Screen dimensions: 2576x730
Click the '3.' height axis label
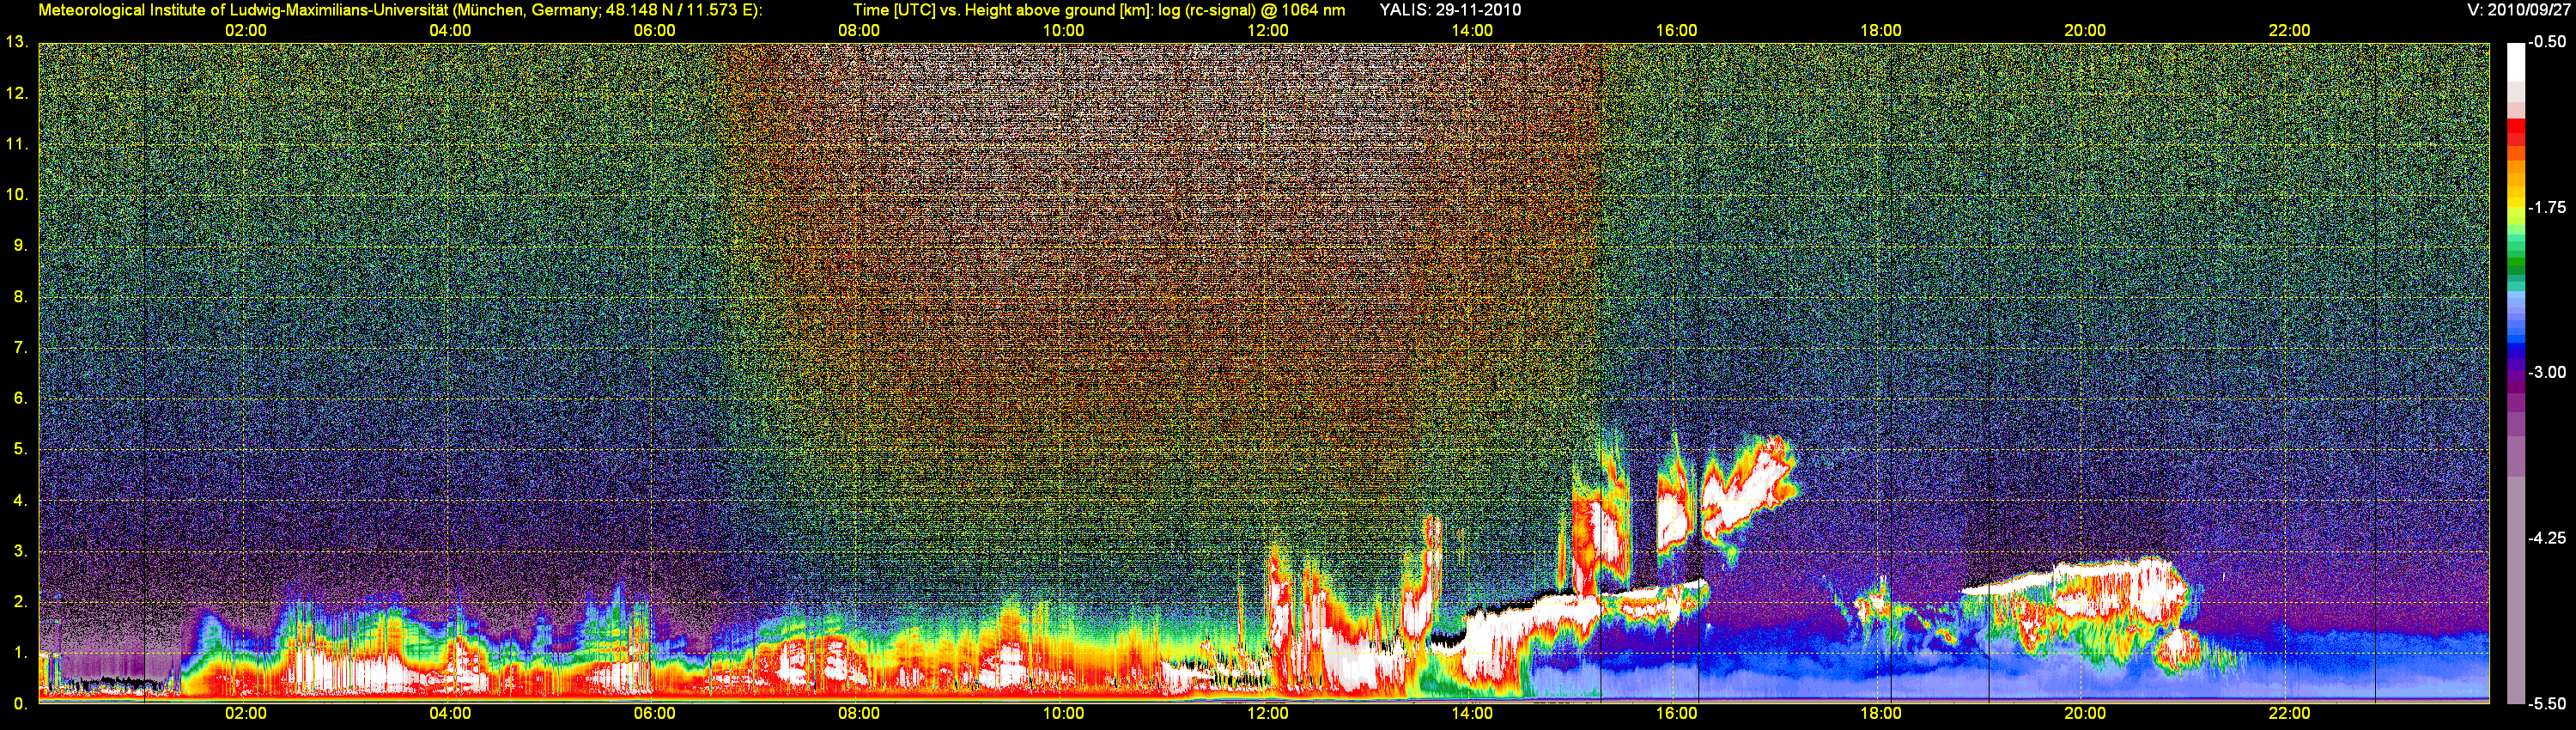(20, 551)
